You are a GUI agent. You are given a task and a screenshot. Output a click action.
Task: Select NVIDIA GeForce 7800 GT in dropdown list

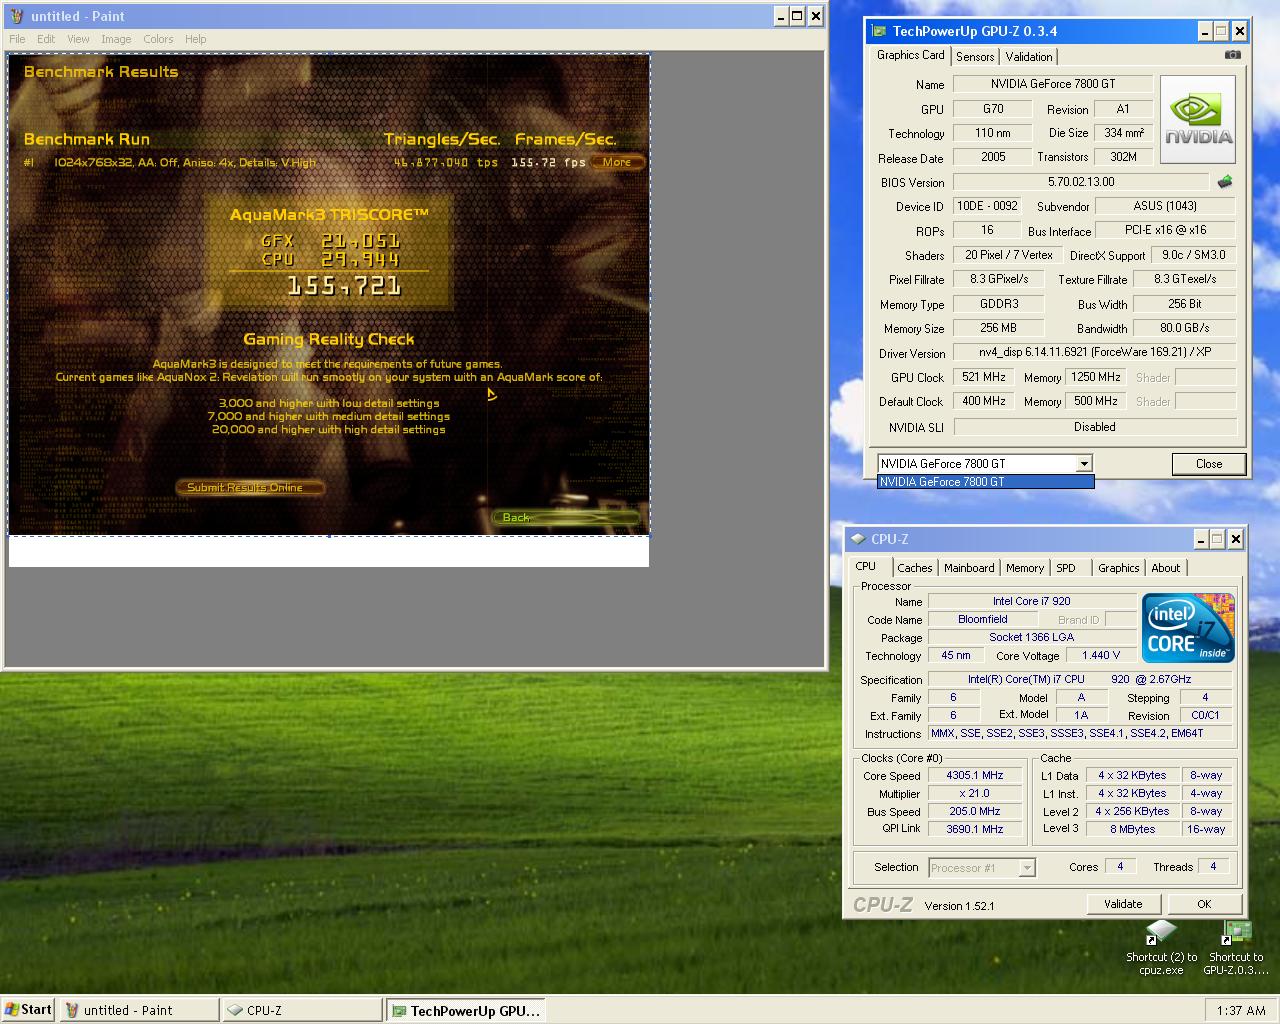tap(985, 482)
